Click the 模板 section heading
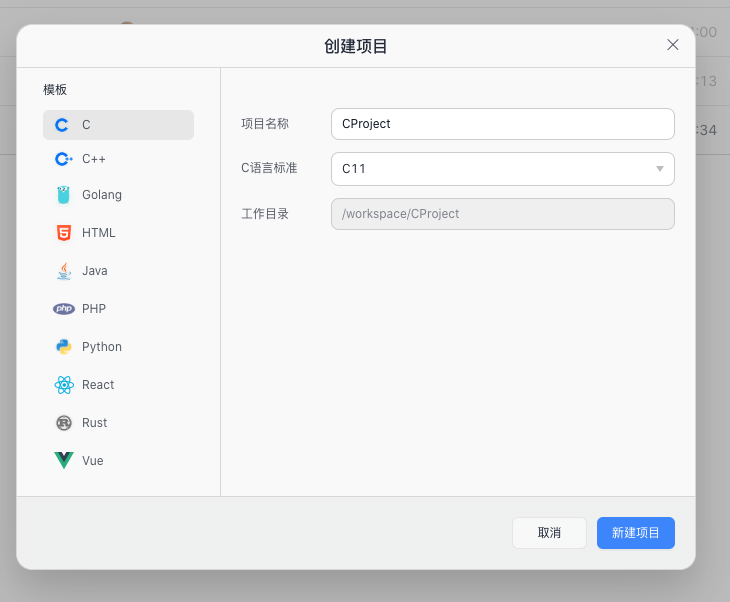The width and height of the screenshot is (730, 602). [x=55, y=89]
